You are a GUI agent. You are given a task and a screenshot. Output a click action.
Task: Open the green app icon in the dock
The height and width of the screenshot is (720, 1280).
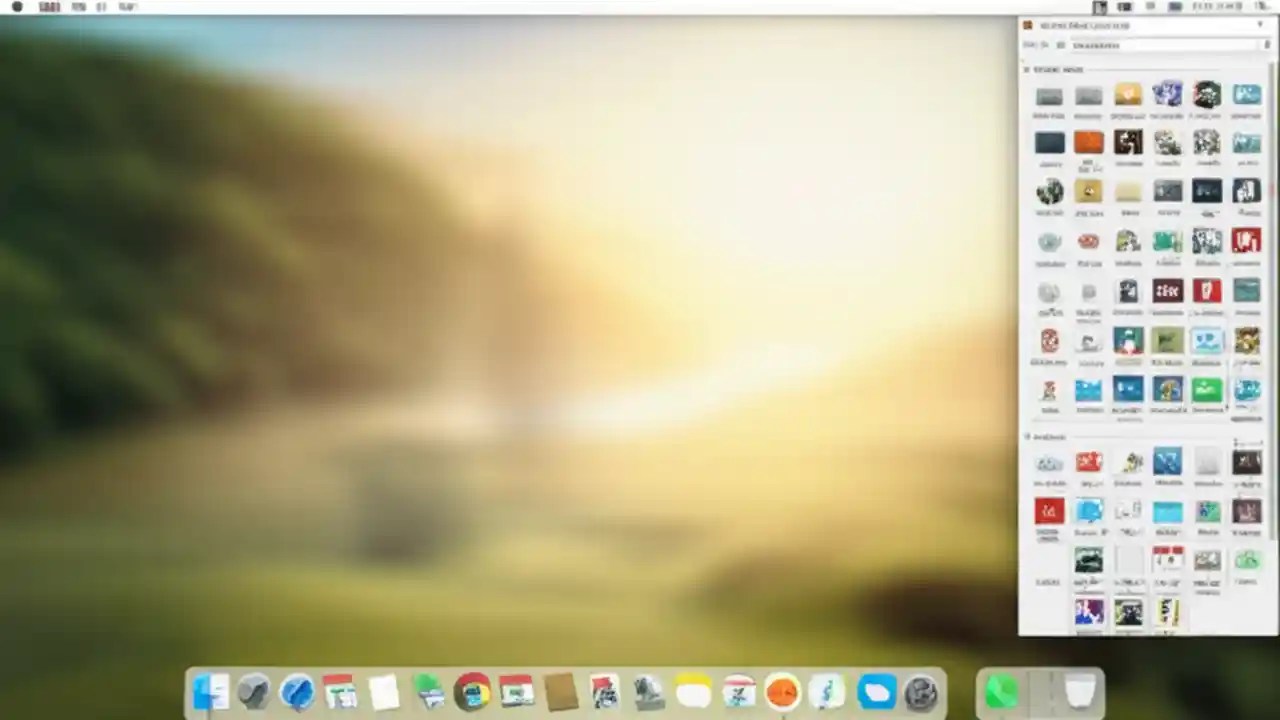(1001, 690)
